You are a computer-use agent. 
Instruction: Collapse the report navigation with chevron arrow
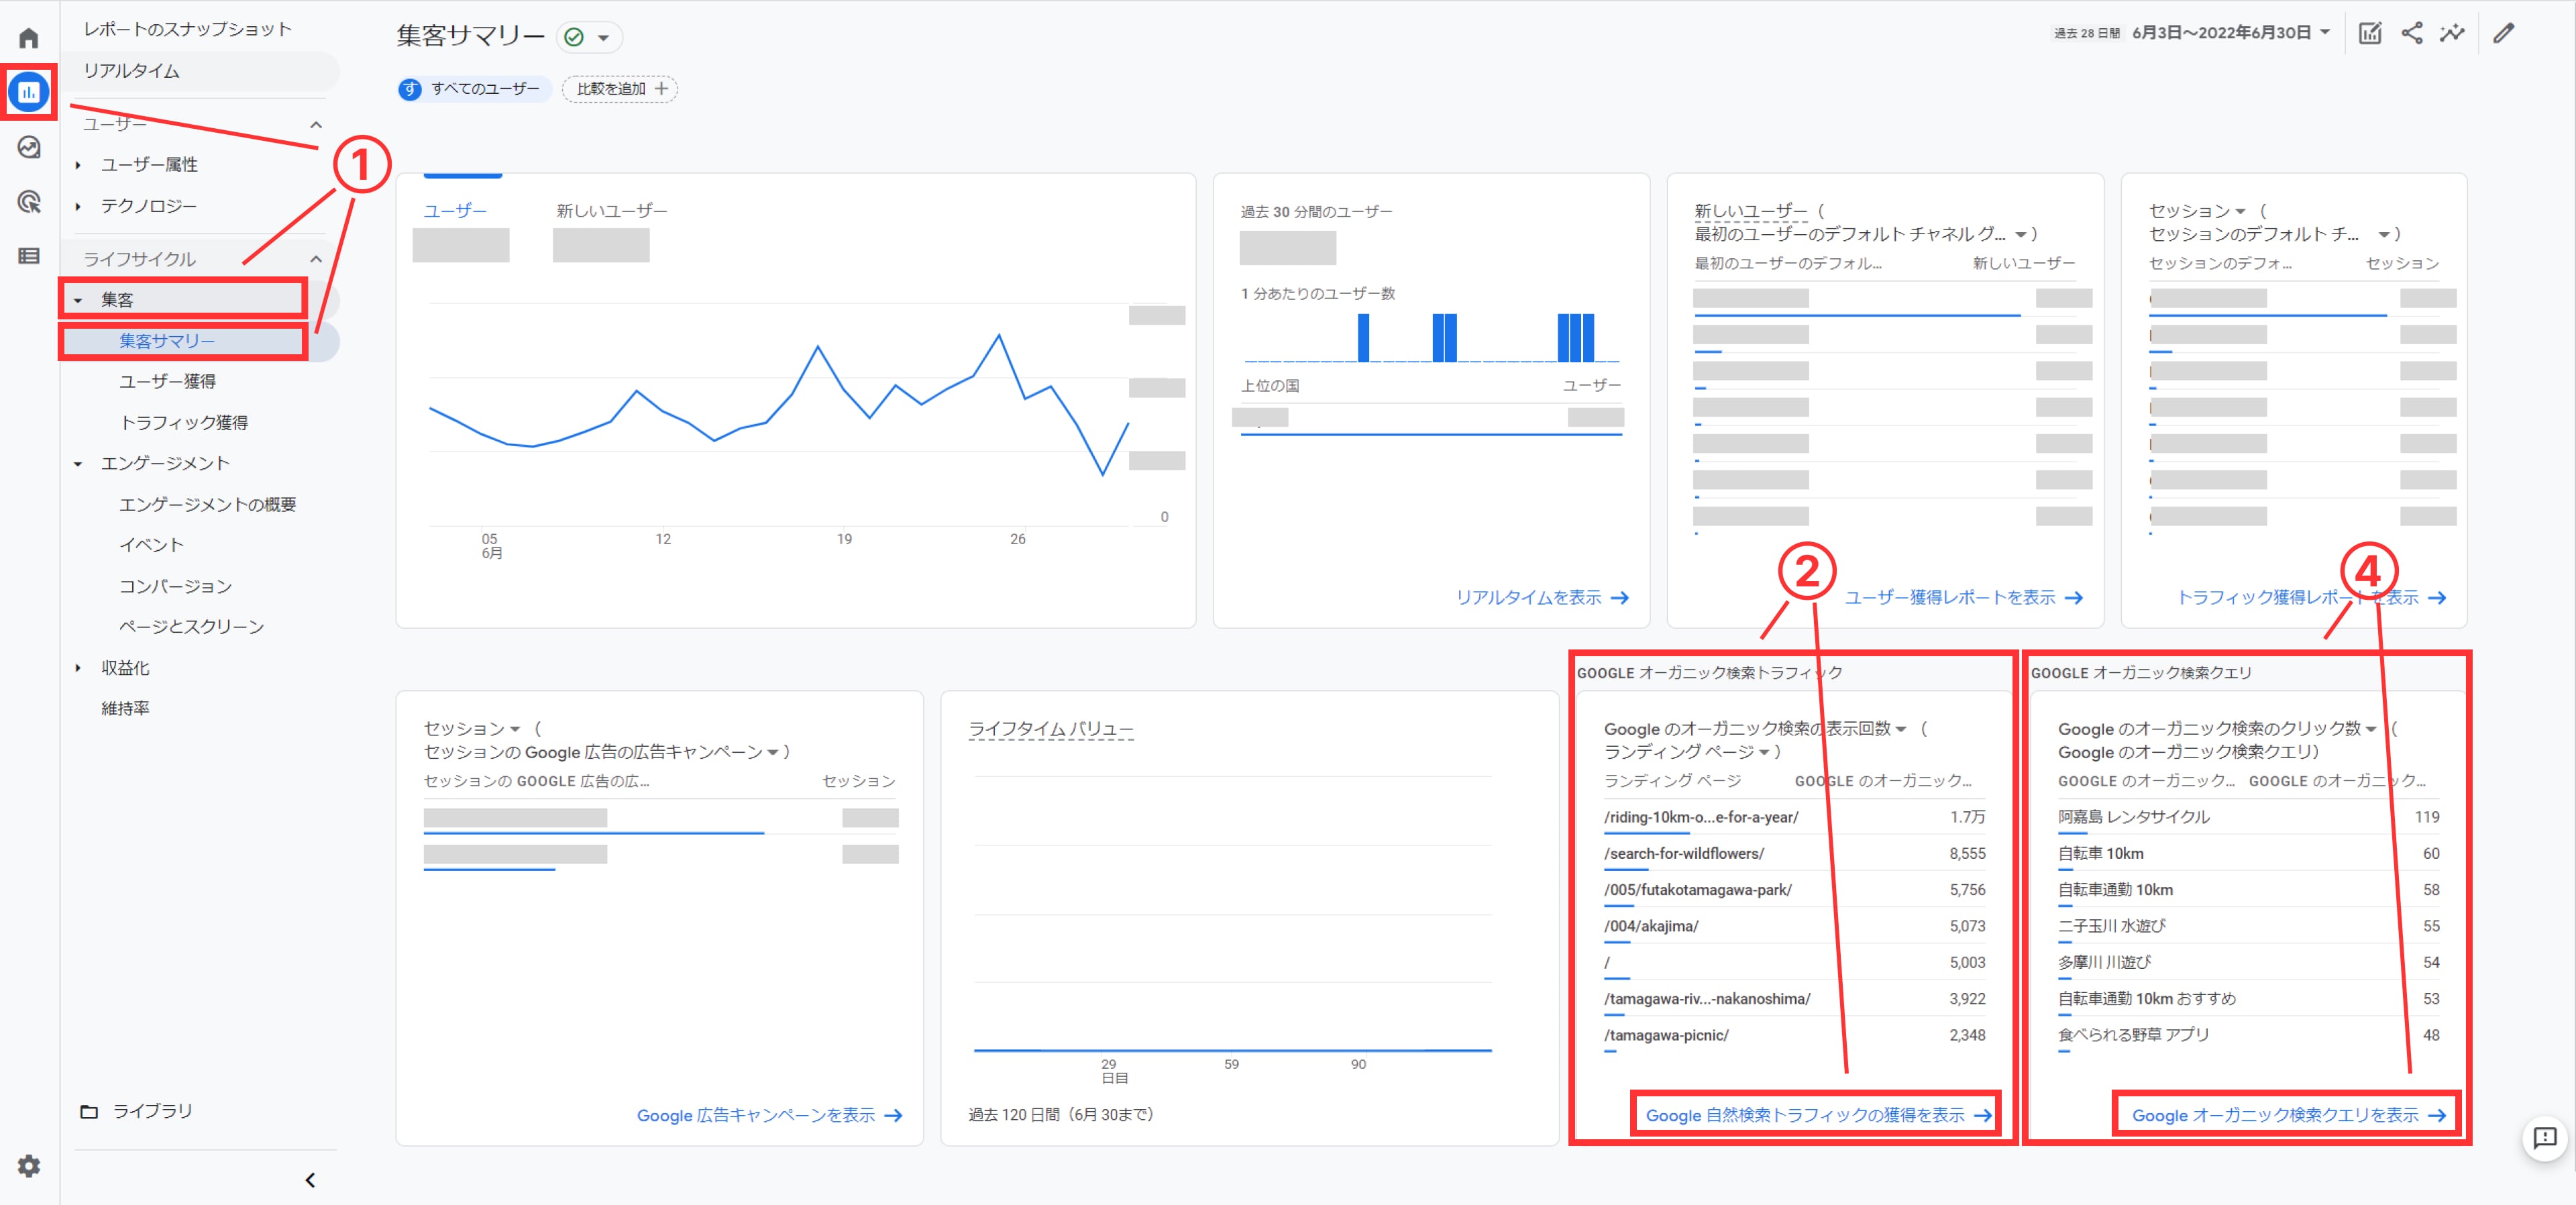tap(310, 1180)
